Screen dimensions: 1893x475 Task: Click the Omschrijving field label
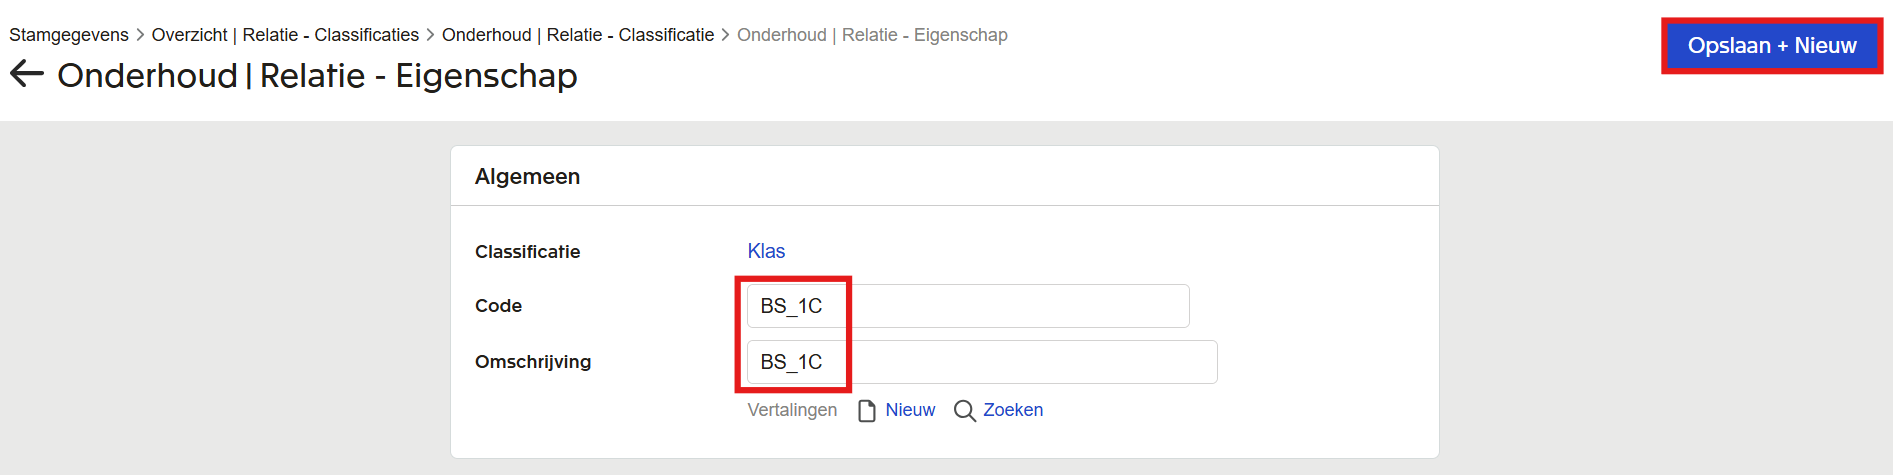533,362
